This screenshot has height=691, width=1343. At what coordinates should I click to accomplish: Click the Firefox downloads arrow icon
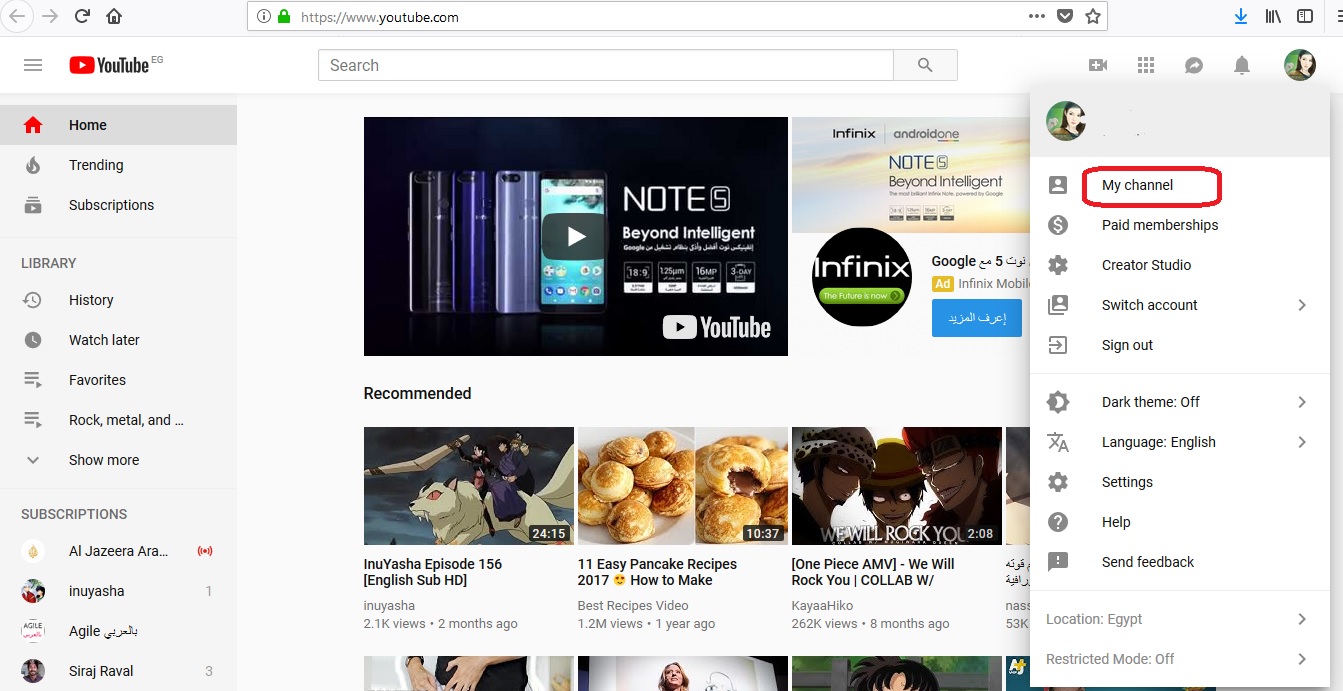tap(1241, 16)
